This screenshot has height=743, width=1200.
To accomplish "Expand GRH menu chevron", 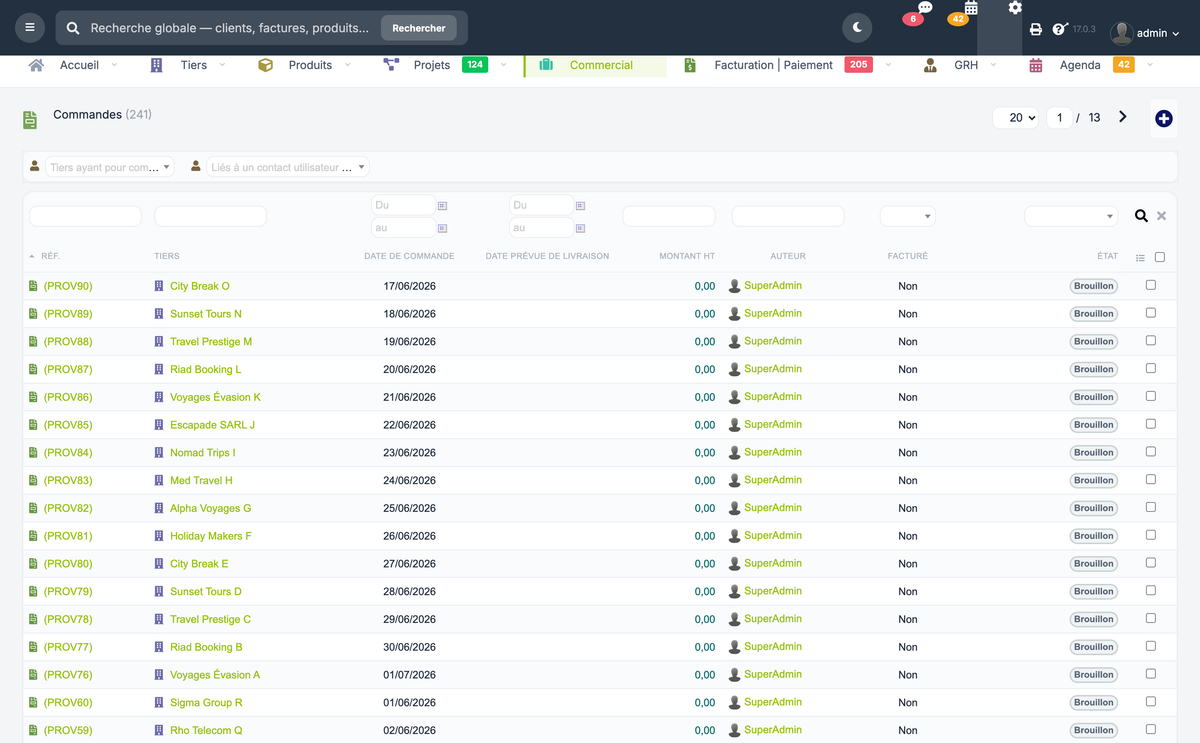I will [993, 65].
